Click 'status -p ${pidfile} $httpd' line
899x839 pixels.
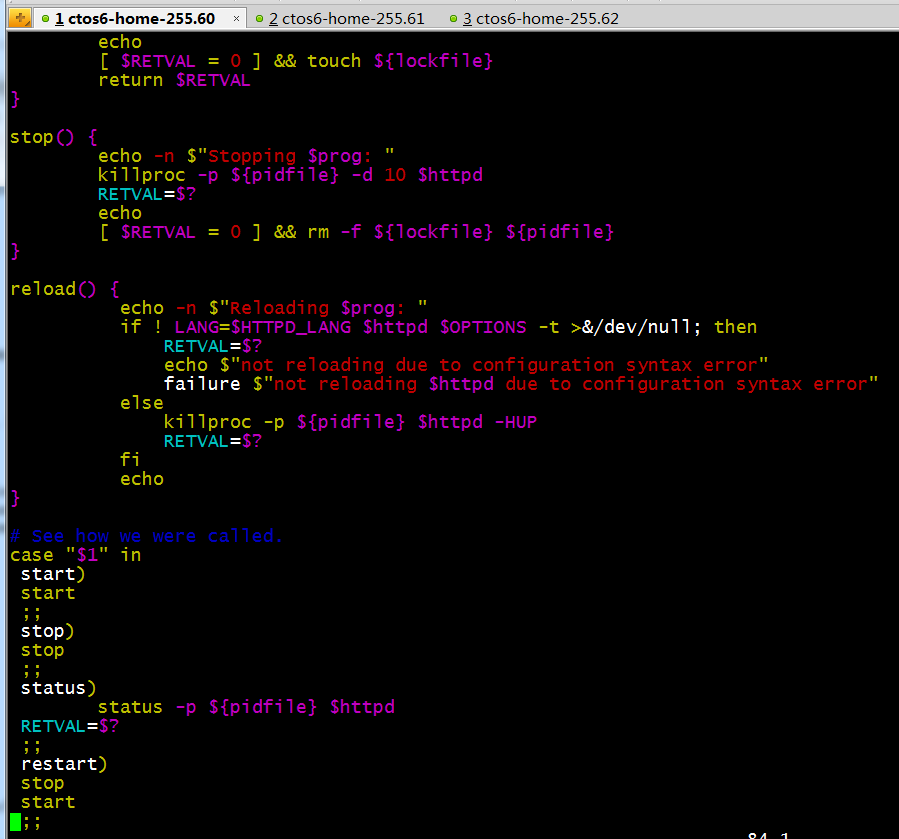coord(247,707)
